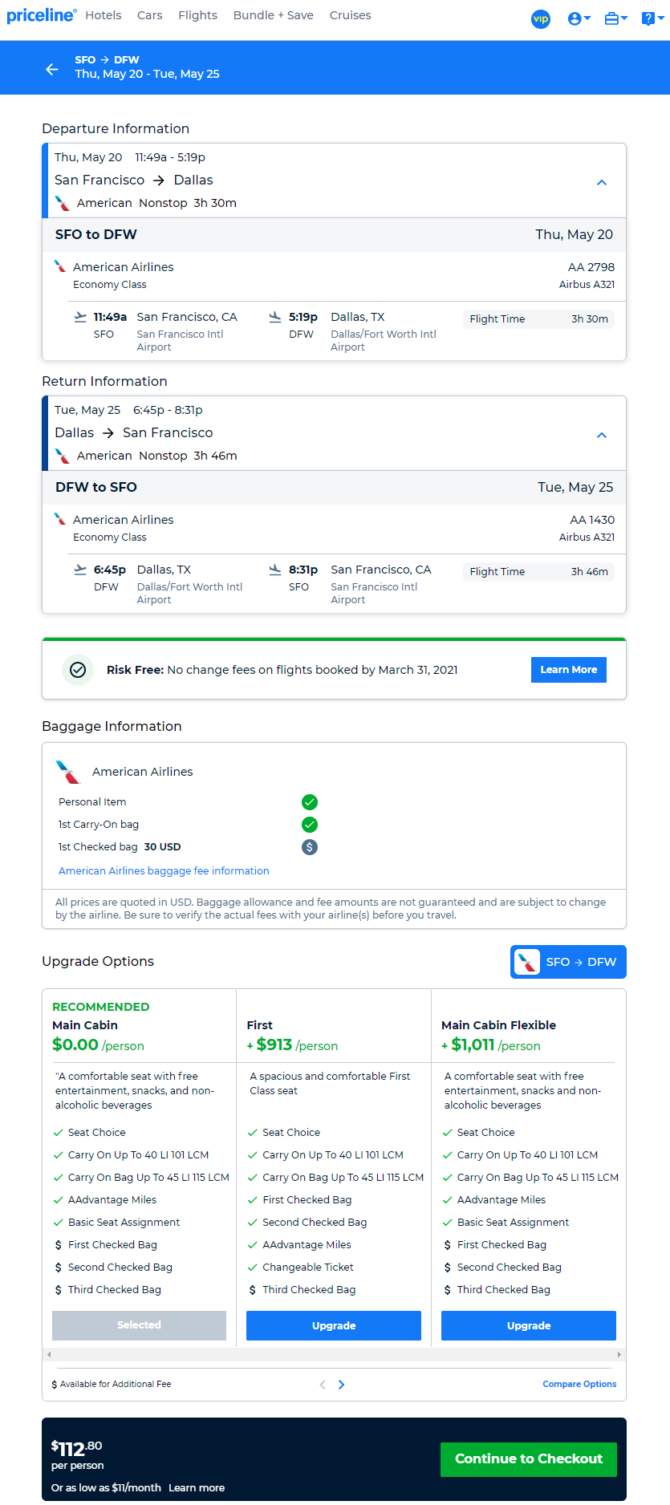Click Learn More on Risk Free banner
This screenshot has width=670, height=1505.
click(x=569, y=670)
